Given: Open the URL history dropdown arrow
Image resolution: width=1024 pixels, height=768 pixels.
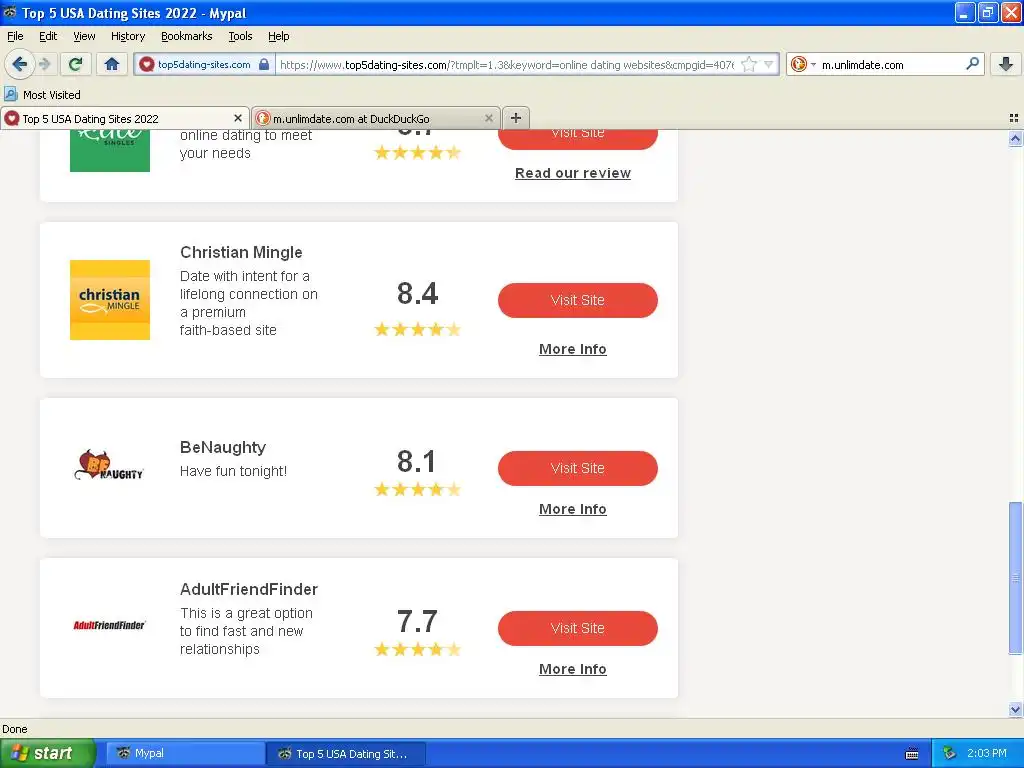Looking at the screenshot, I should pyautogui.click(x=769, y=64).
